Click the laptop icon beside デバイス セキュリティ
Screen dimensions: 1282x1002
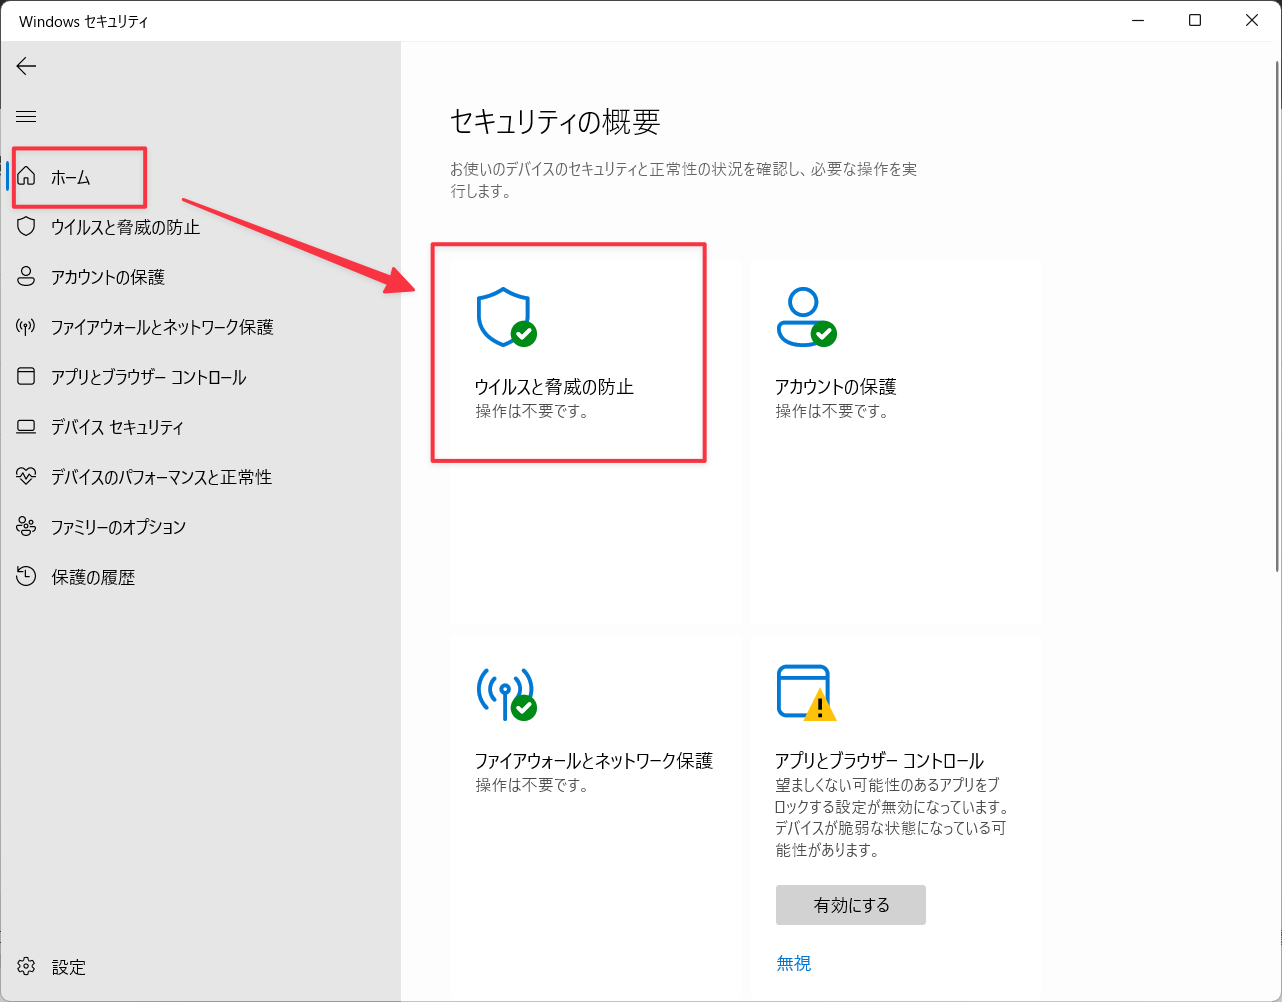(27, 427)
